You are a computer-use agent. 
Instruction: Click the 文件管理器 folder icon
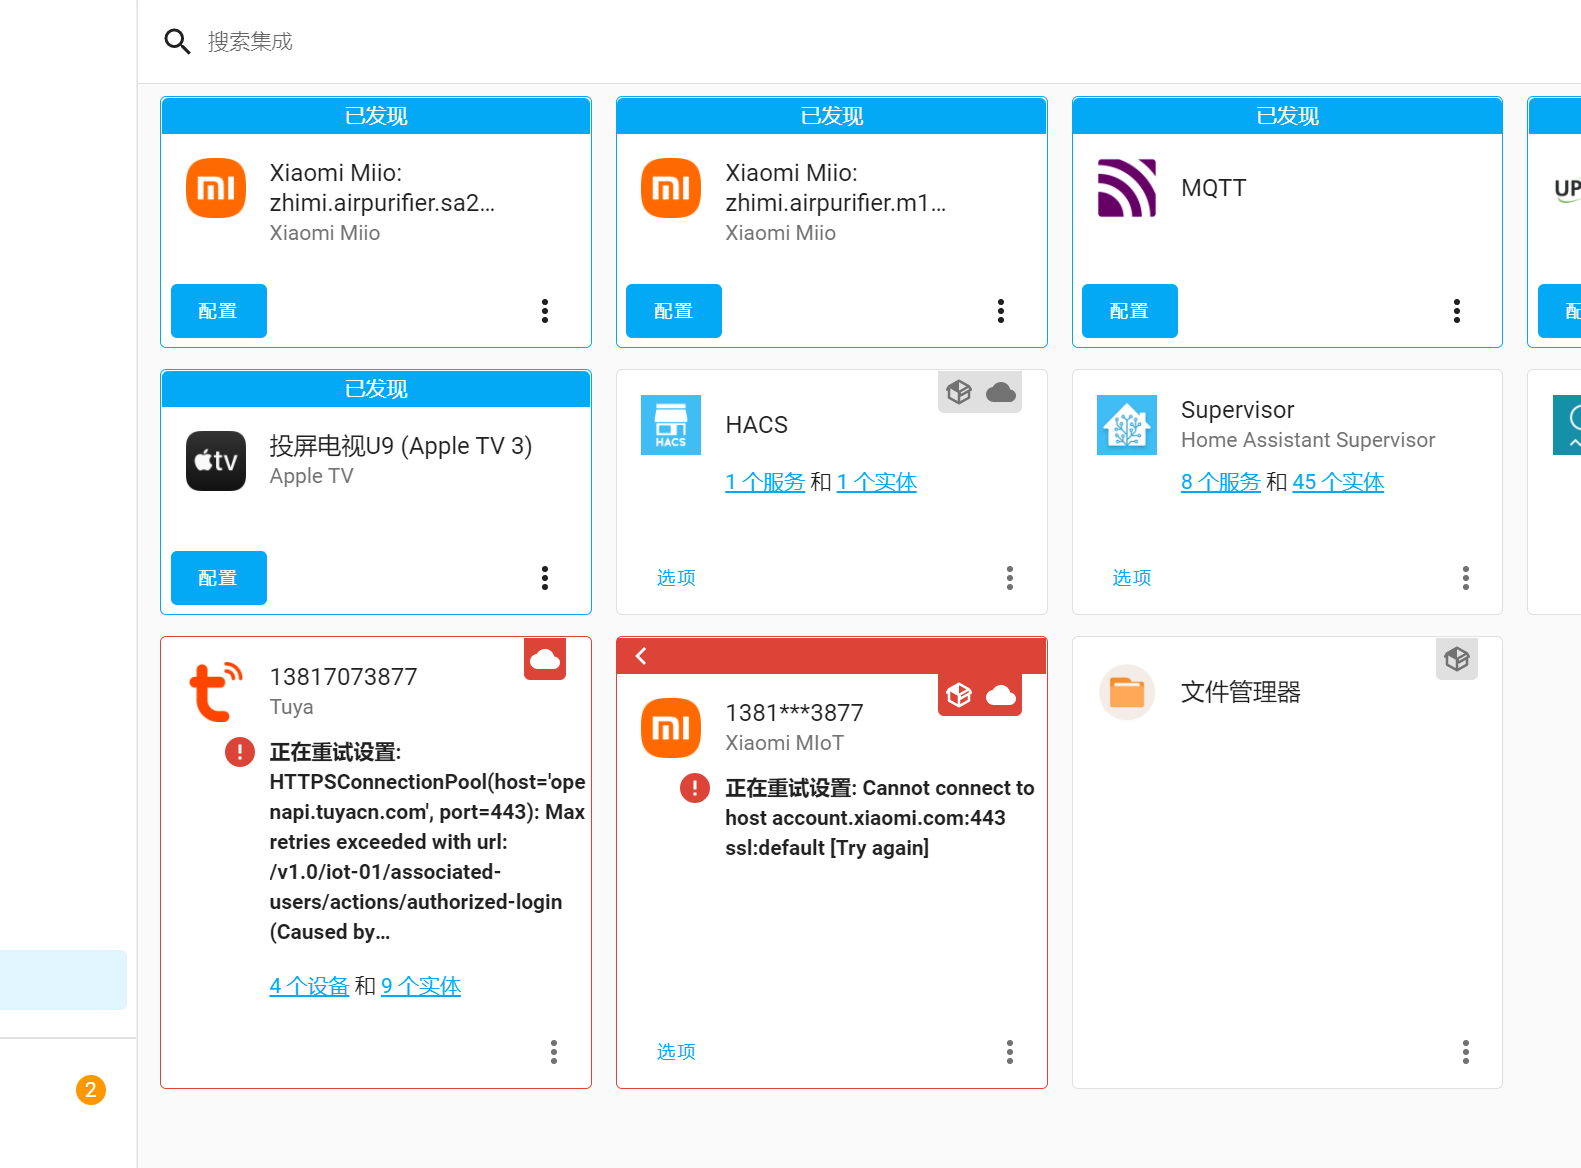(x=1127, y=692)
